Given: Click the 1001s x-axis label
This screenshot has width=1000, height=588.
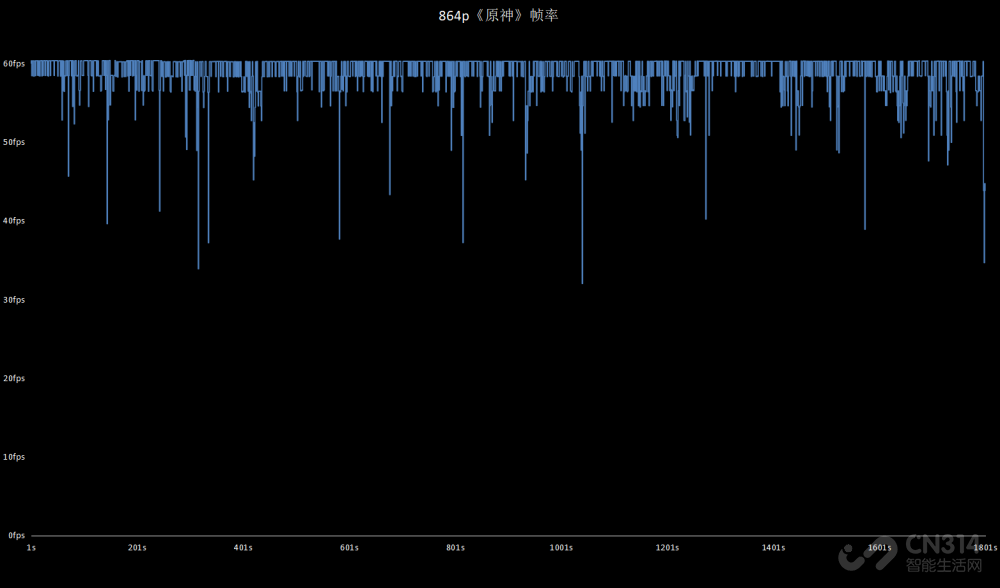Looking at the screenshot, I should point(561,548).
